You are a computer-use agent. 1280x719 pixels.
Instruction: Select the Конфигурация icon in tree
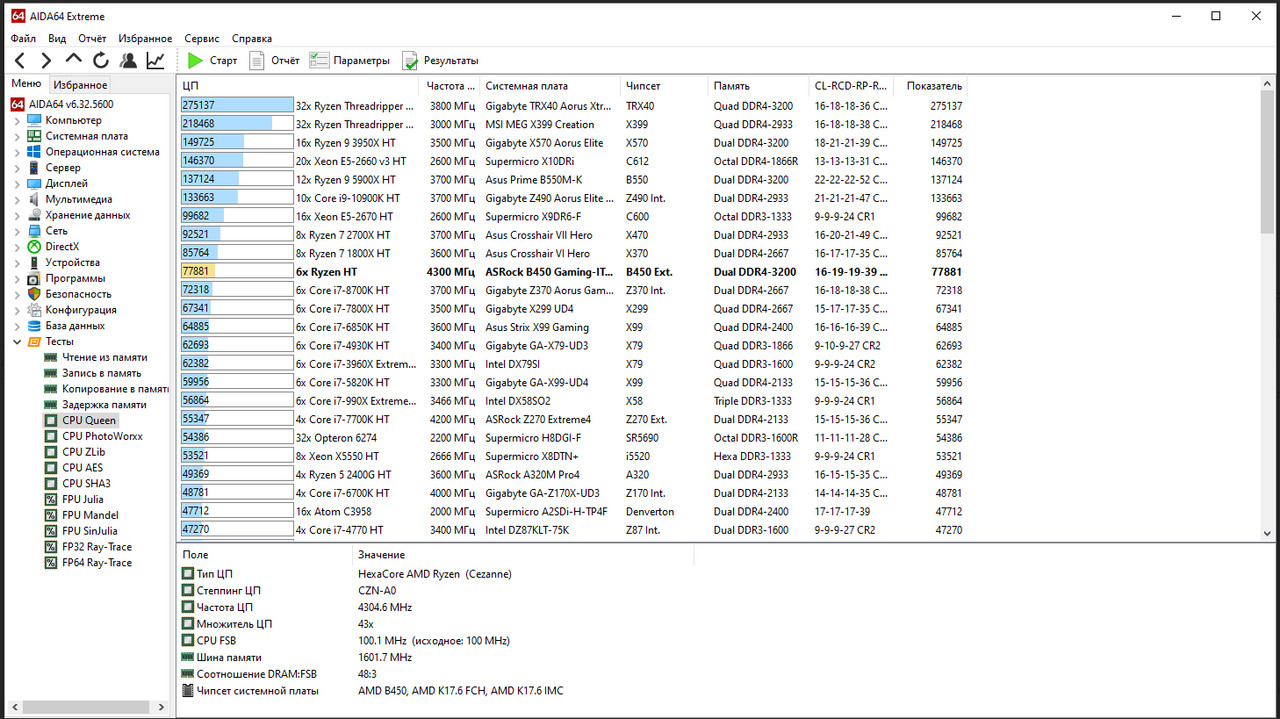(34, 310)
